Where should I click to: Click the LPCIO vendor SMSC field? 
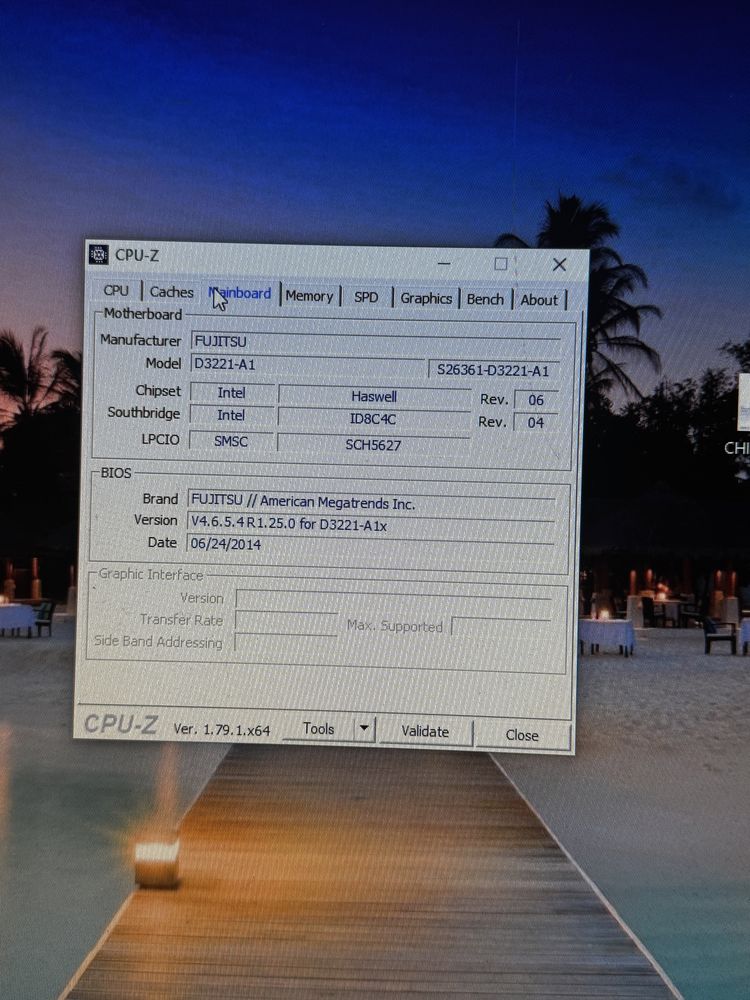[x=231, y=441]
